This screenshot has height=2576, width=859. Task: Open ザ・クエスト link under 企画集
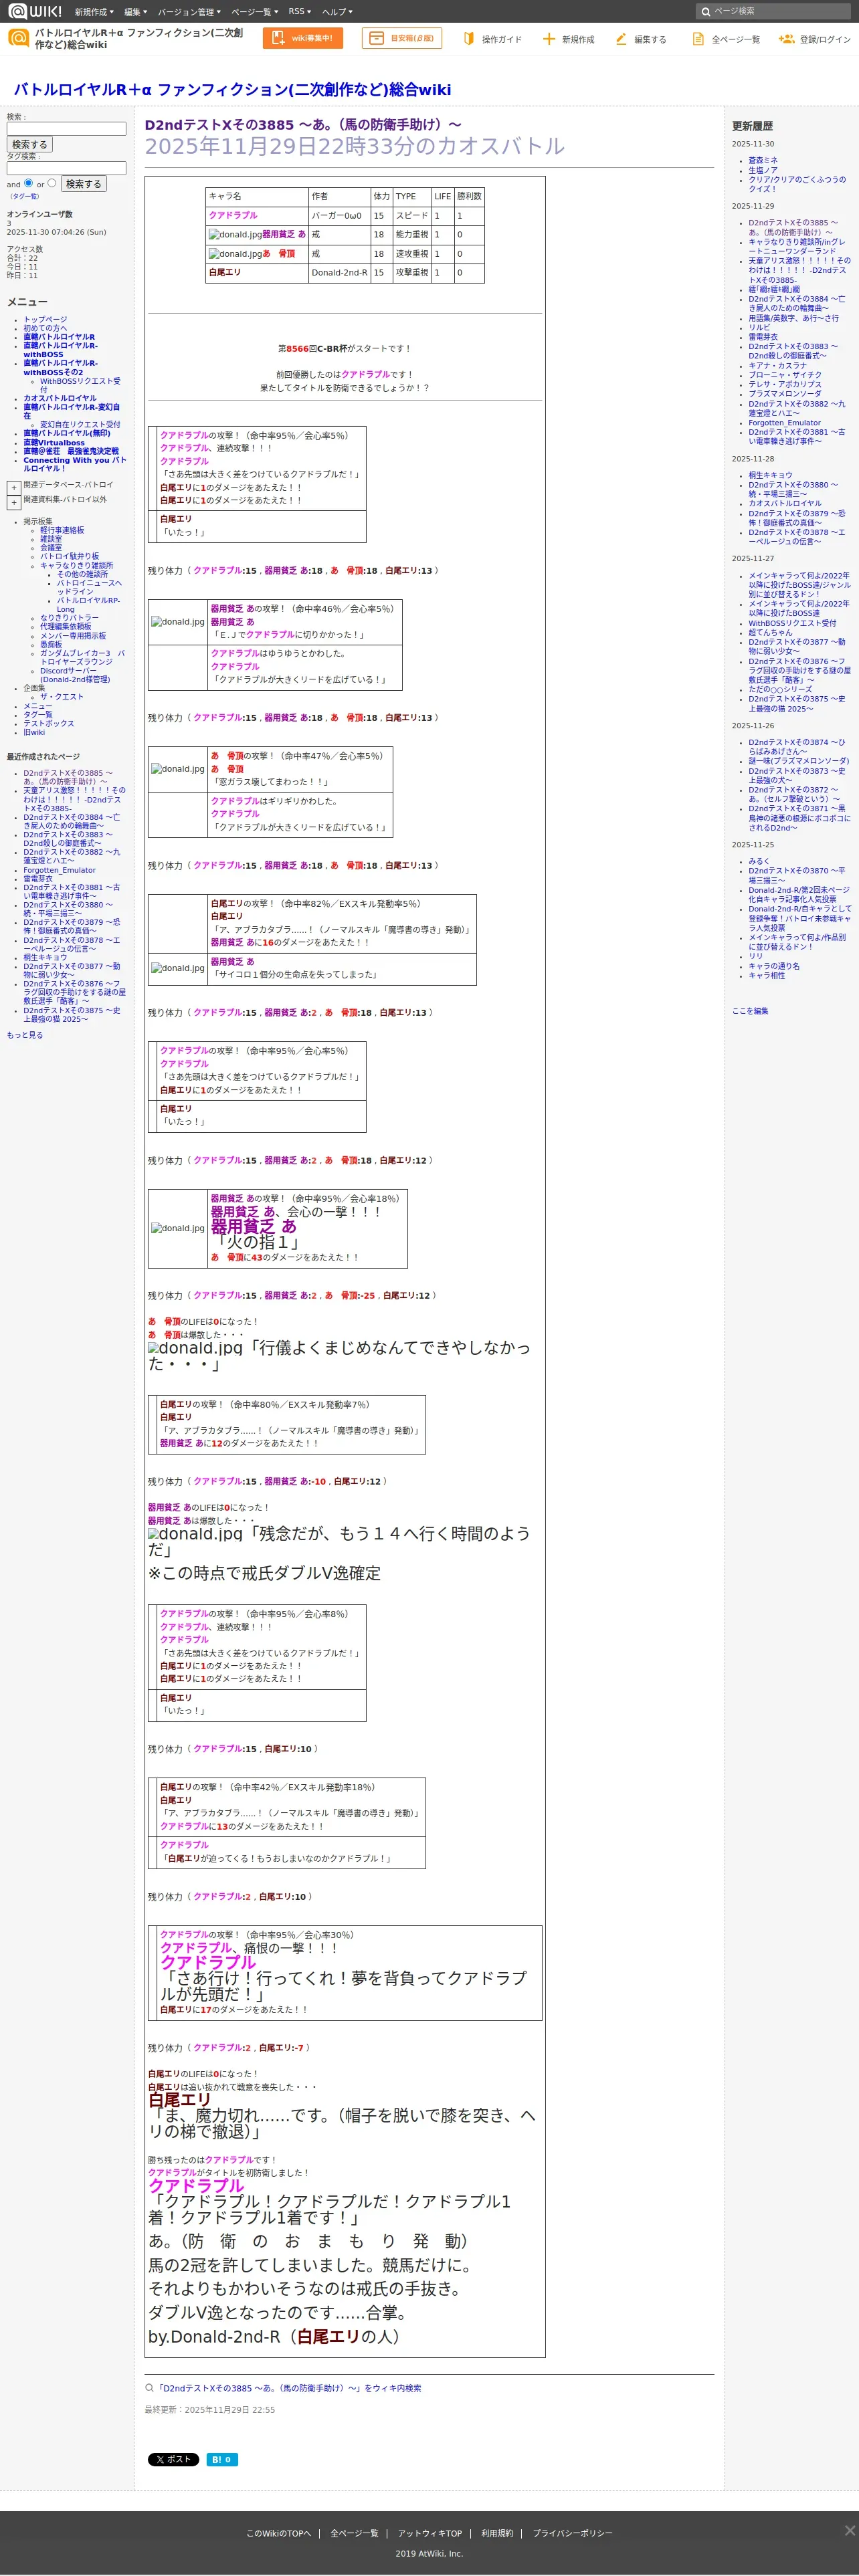[62, 697]
